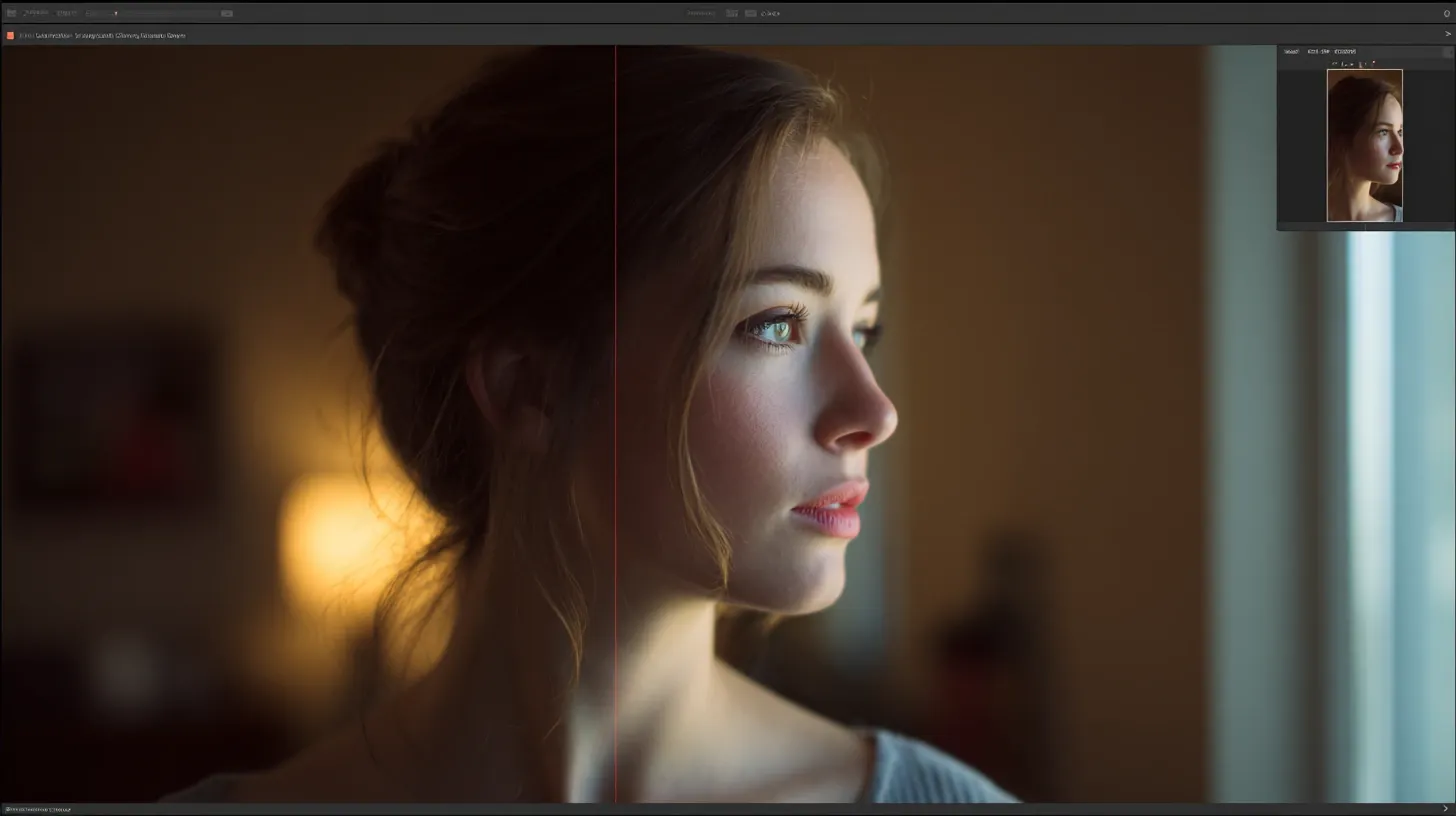The height and width of the screenshot is (816, 1456).
Task: Click the first small icon in the top center toolbar
Action: click(732, 13)
